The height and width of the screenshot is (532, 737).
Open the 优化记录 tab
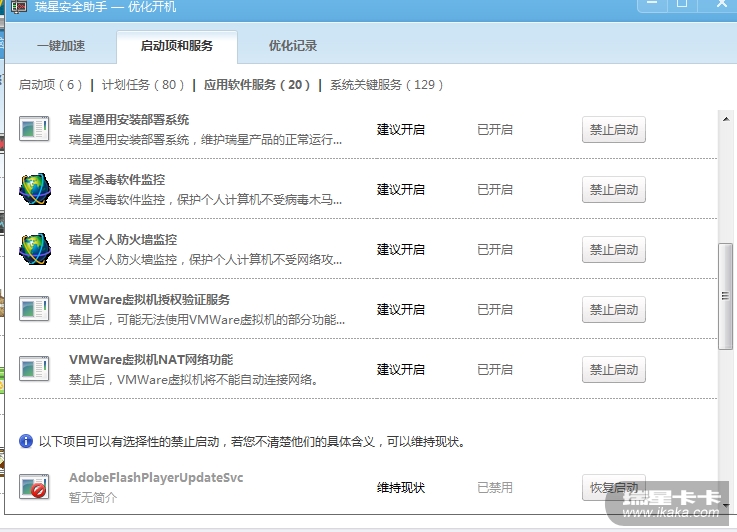tap(292, 46)
